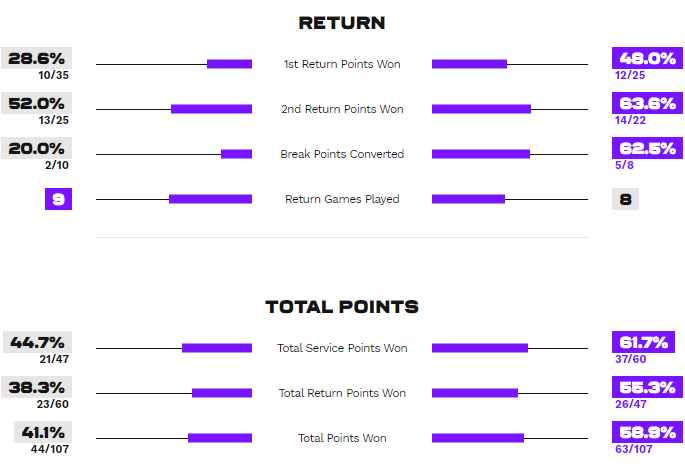Click the purple 62.5% badge

(x=647, y=148)
